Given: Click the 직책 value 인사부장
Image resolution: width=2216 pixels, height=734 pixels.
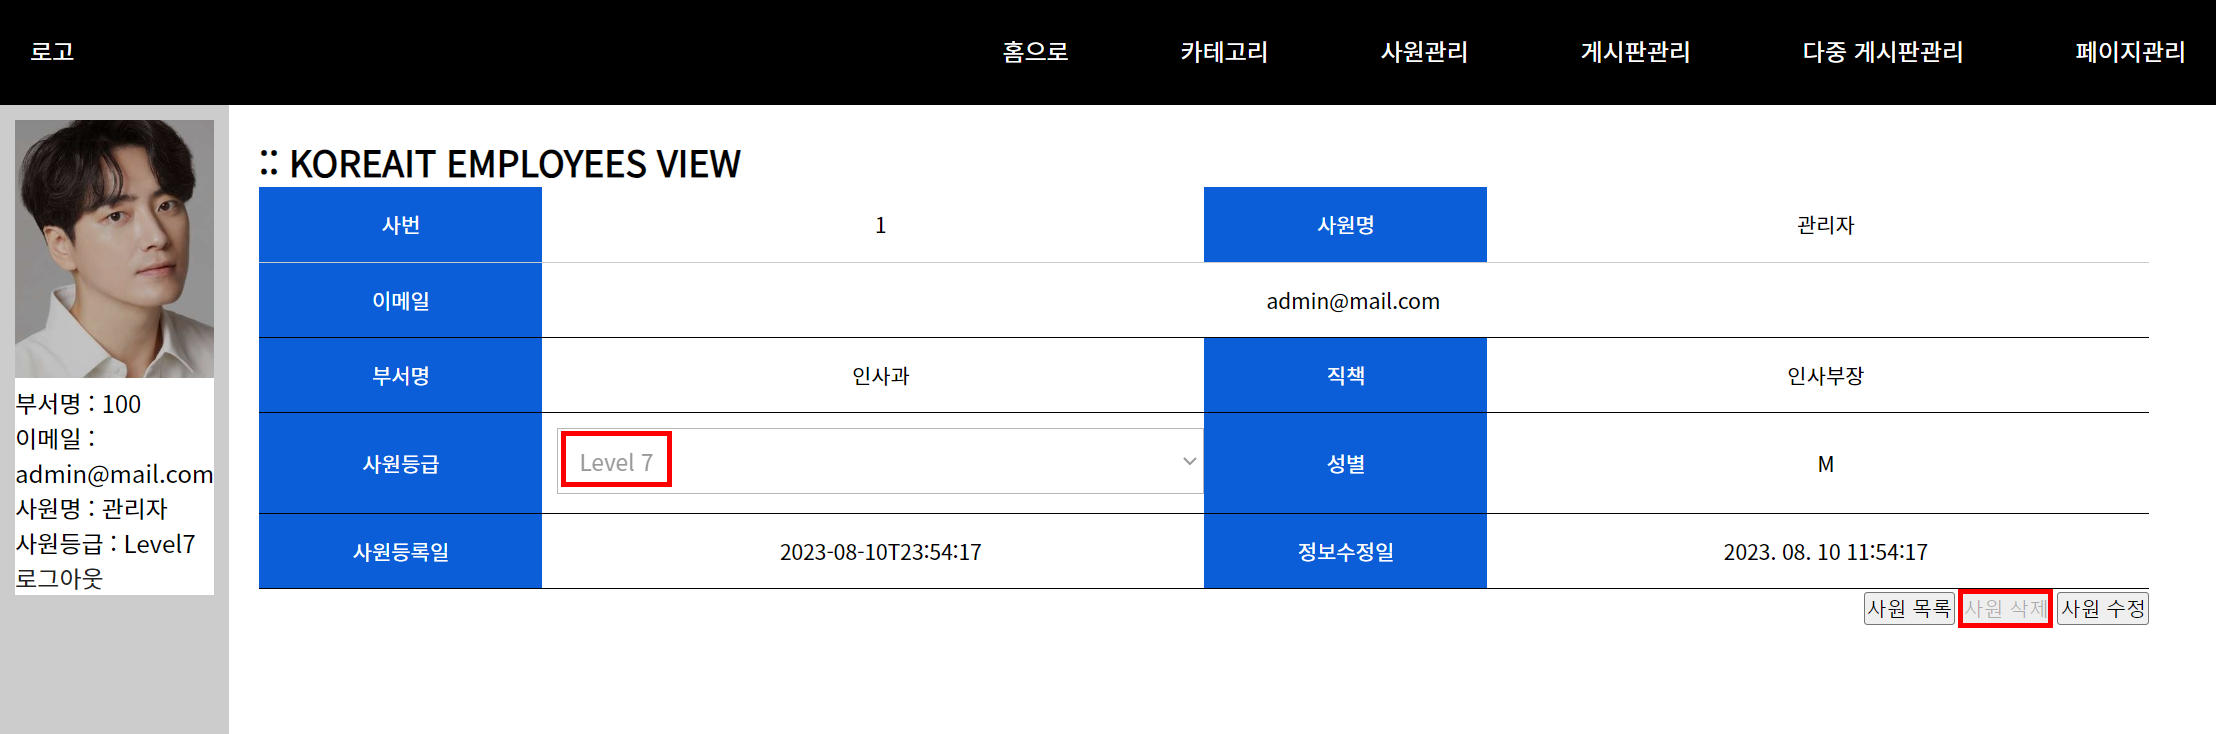Looking at the screenshot, I should coord(1825,376).
